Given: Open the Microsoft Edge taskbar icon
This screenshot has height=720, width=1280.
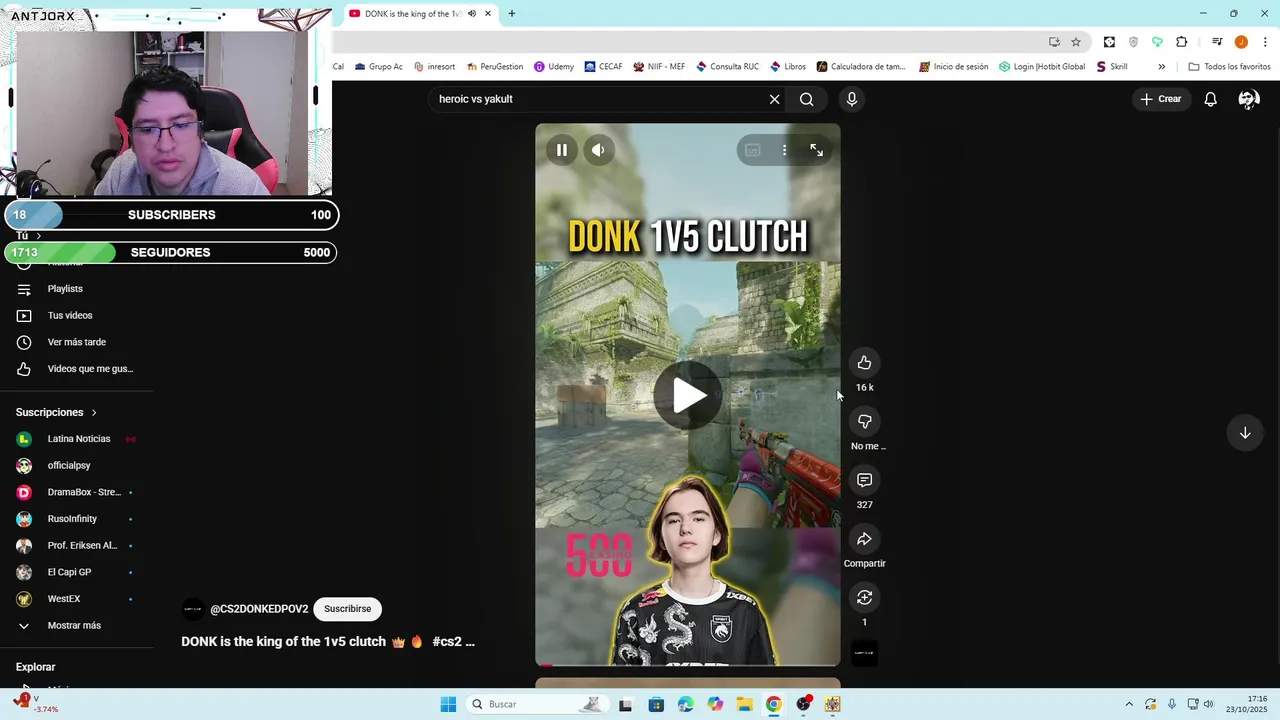Looking at the screenshot, I should (685, 704).
